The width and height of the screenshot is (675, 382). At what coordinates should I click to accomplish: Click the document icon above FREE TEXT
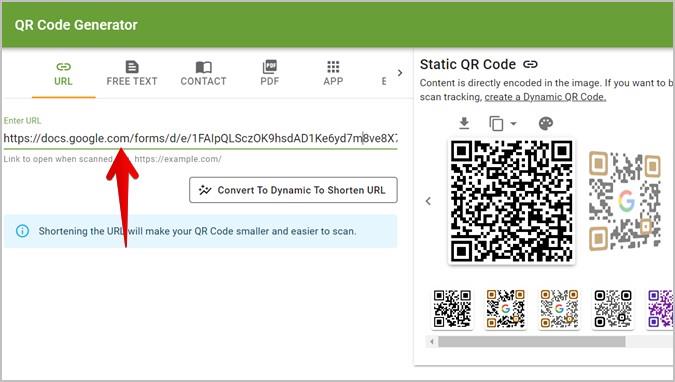tap(132, 67)
